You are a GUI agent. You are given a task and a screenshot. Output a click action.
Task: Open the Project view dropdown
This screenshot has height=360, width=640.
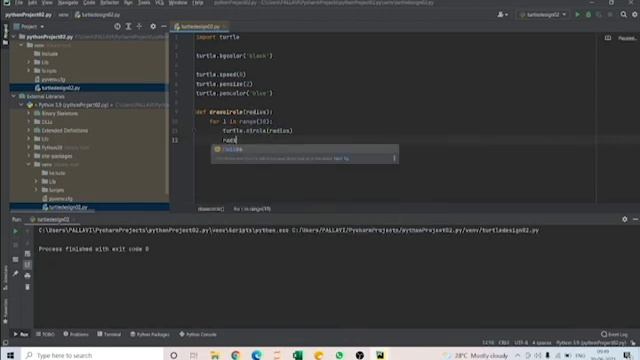(29, 27)
